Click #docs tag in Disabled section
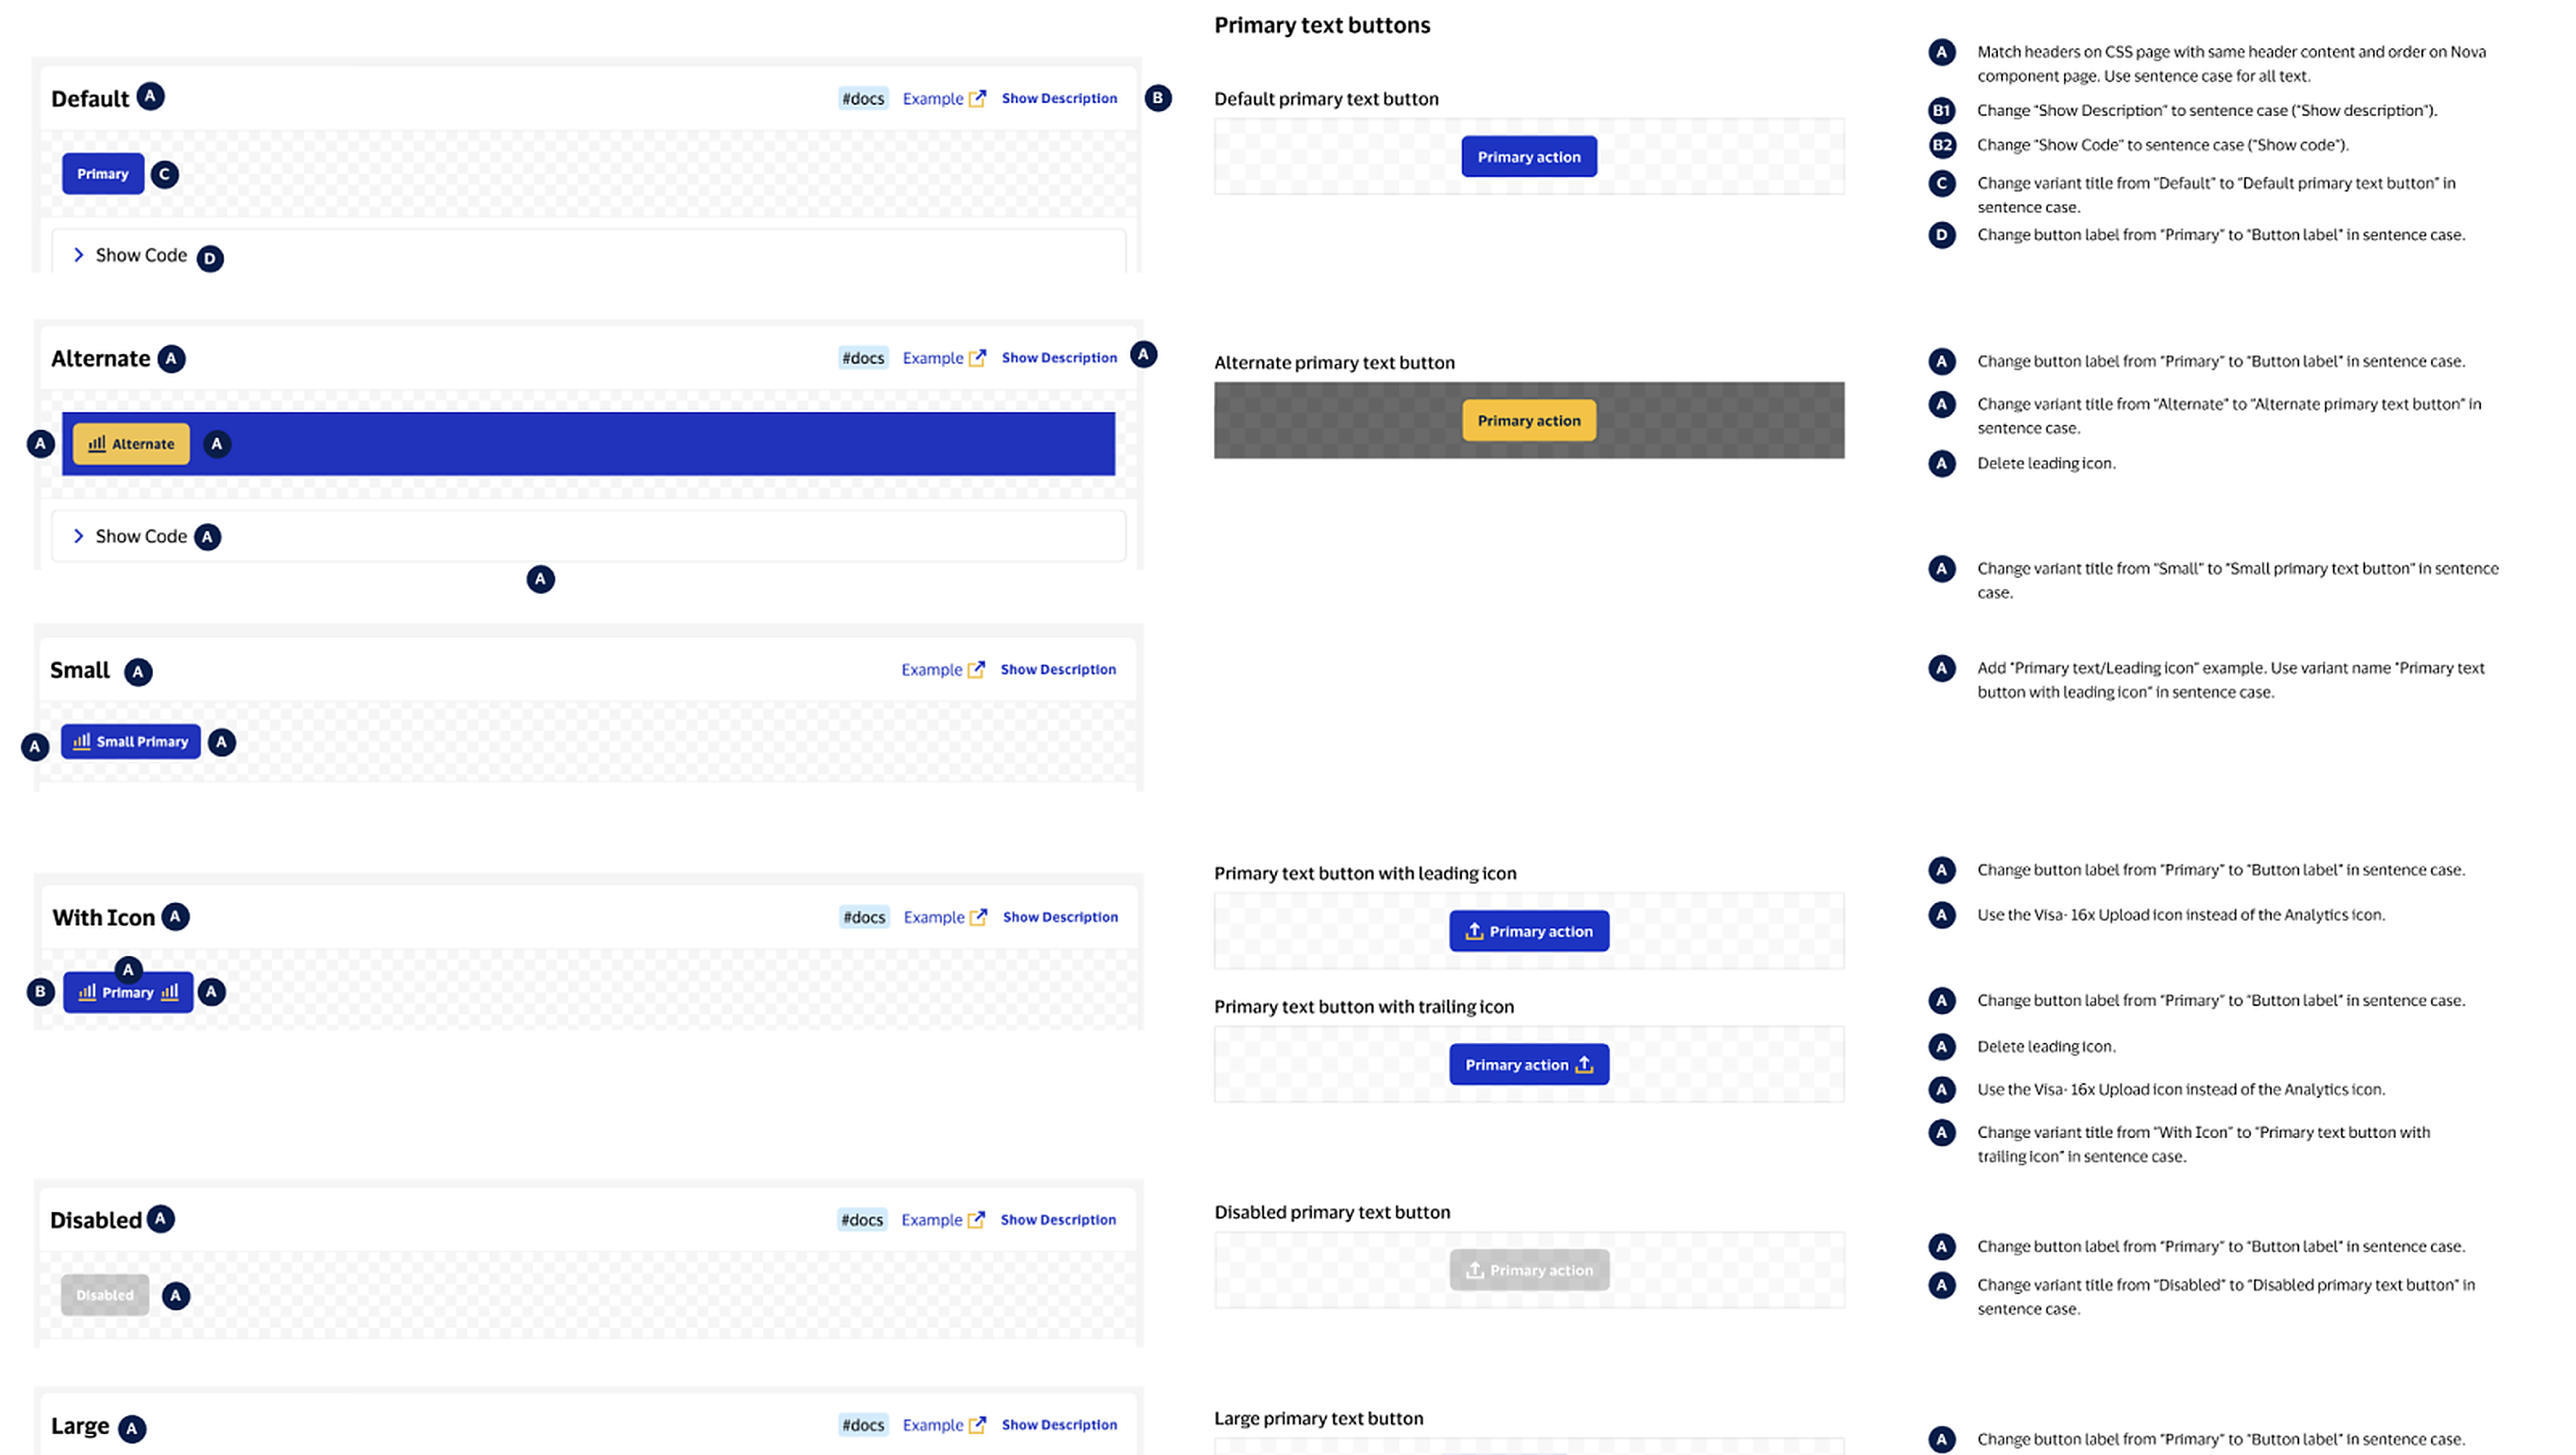 pyautogui.click(x=862, y=1221)
